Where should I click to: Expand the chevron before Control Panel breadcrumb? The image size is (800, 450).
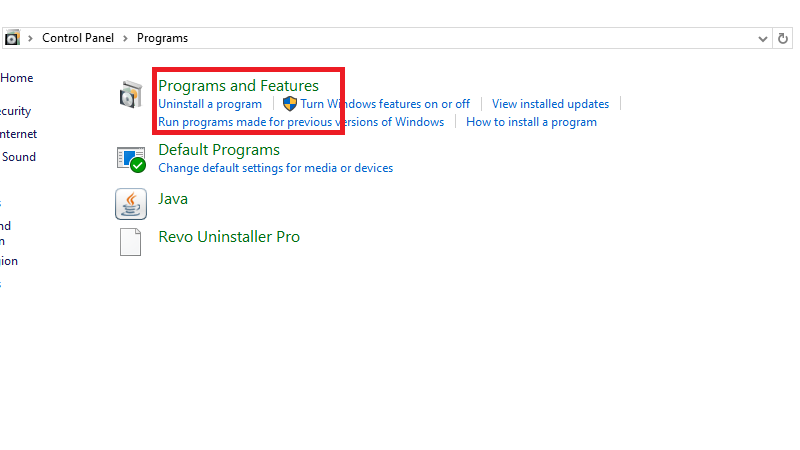[31, 38]
